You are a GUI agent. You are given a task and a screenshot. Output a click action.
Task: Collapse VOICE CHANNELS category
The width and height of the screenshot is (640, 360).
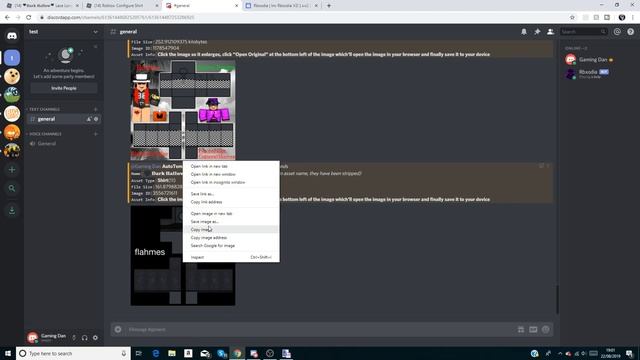click(x=44, y=134)
